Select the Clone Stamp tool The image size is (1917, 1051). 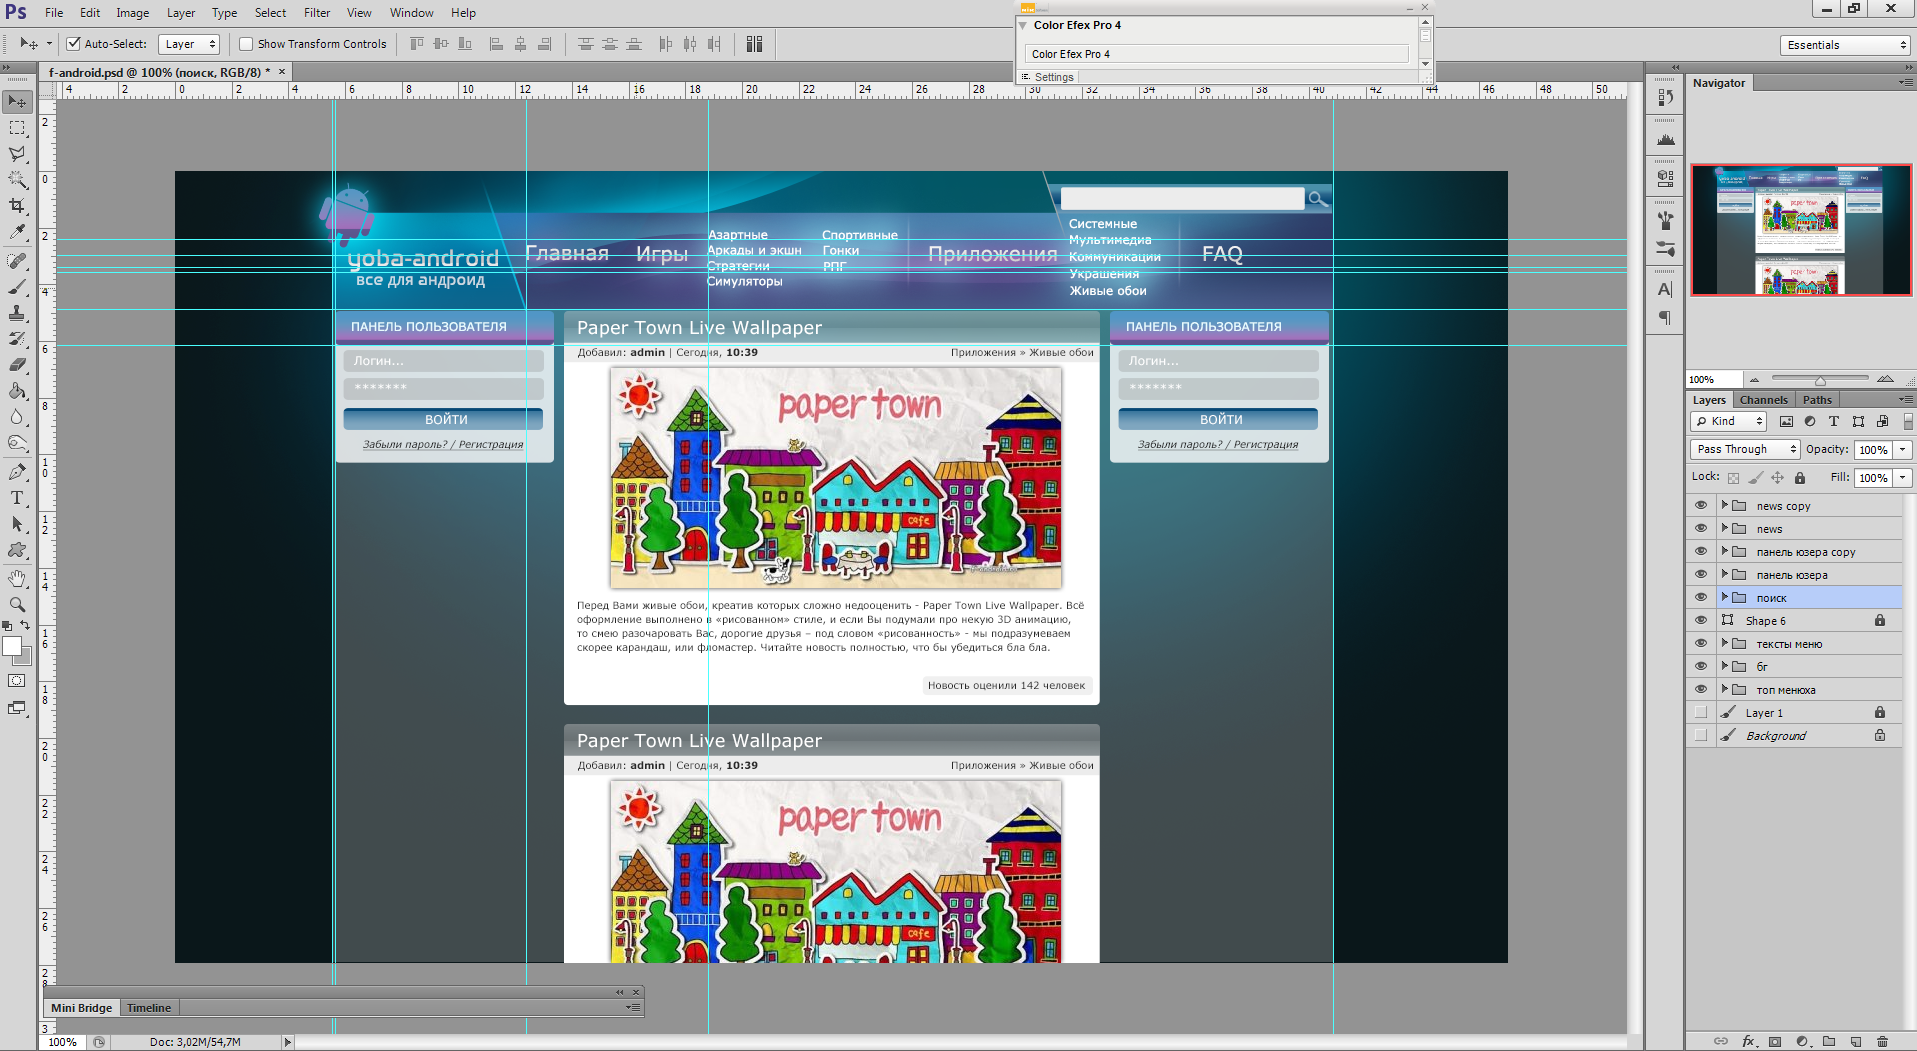click(x=18, y=313)
